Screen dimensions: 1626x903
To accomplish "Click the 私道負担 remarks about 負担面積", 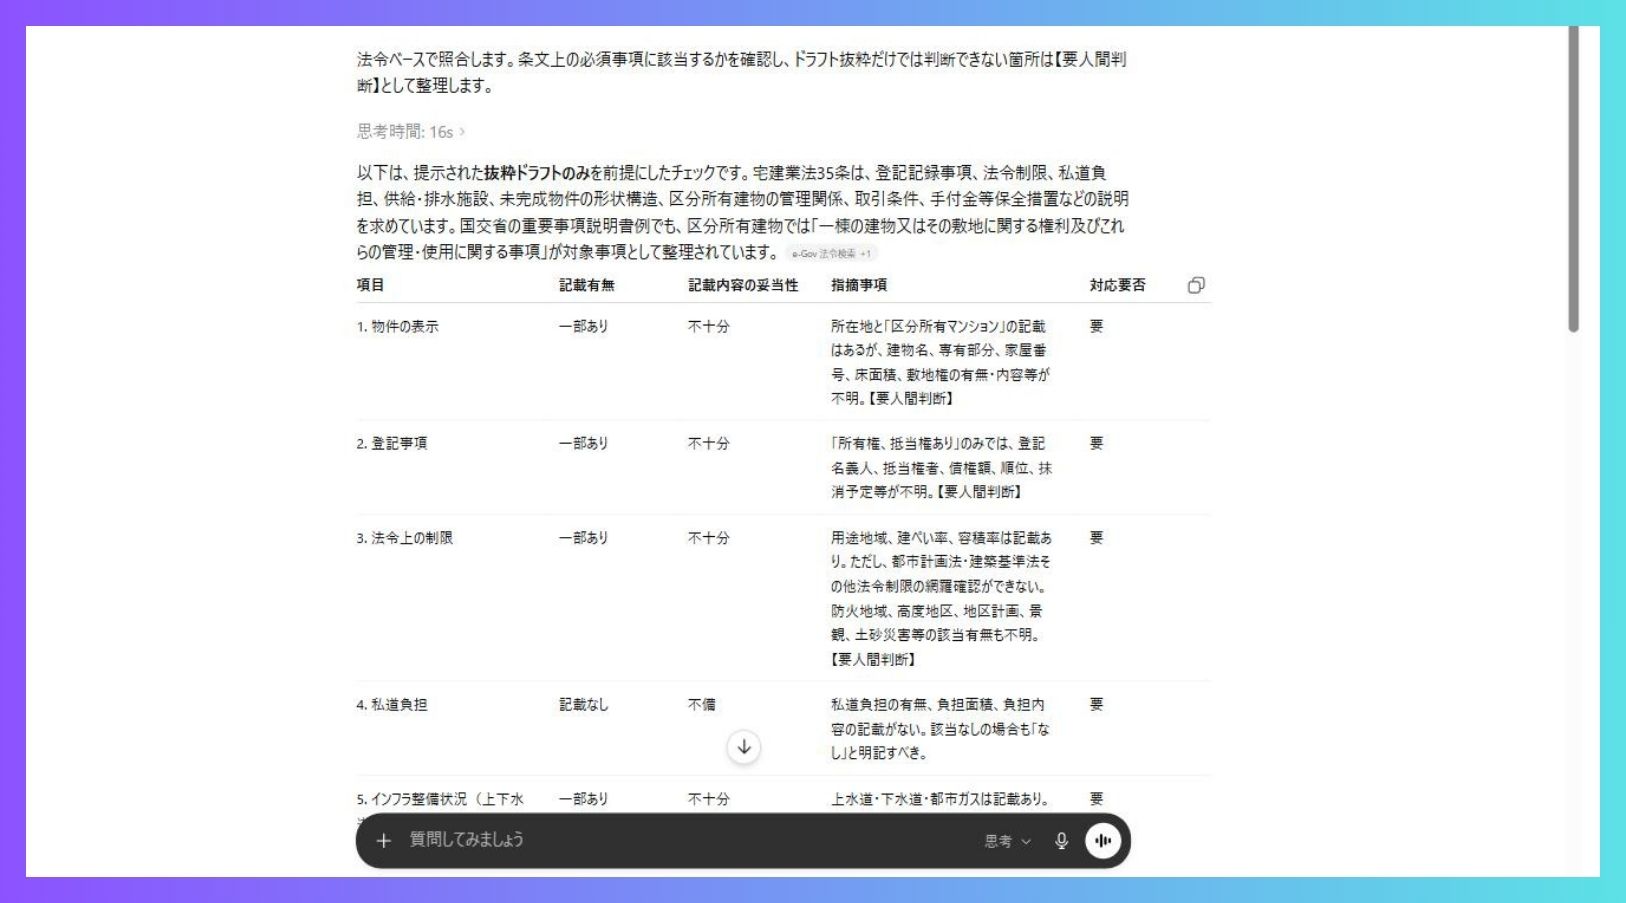I will coord(940,729).
